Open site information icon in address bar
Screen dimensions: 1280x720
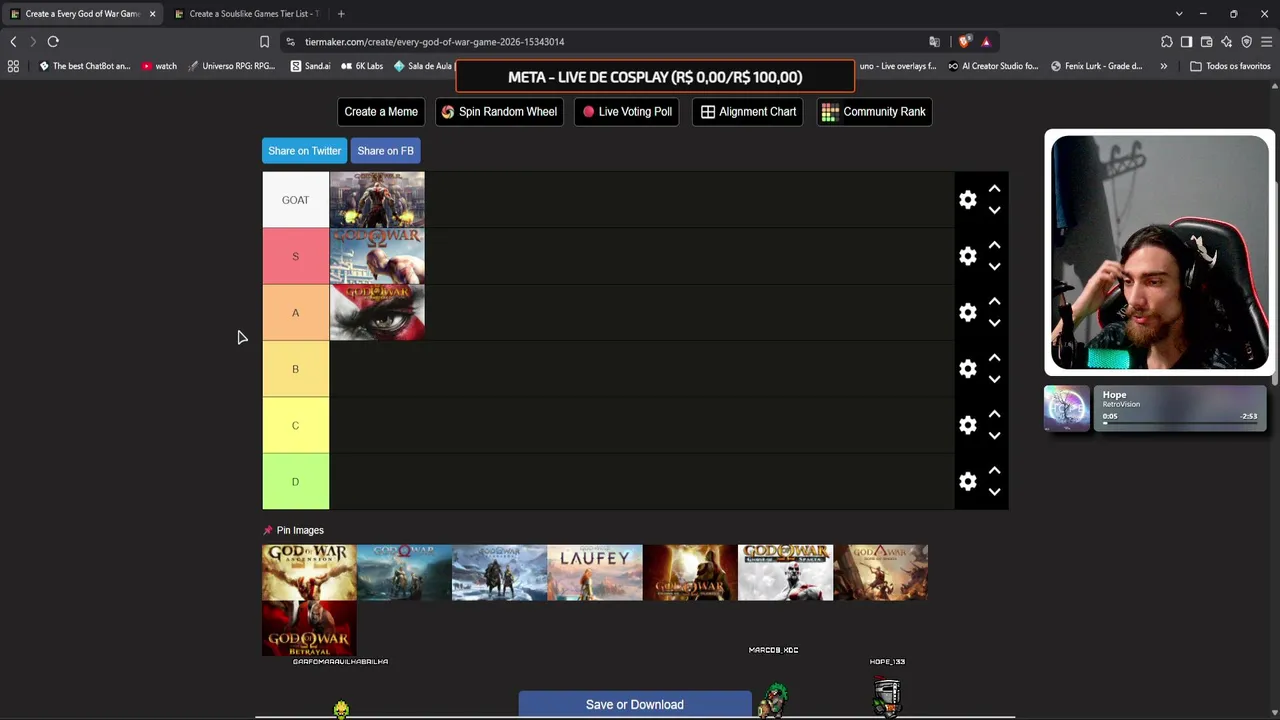[290, 42]
